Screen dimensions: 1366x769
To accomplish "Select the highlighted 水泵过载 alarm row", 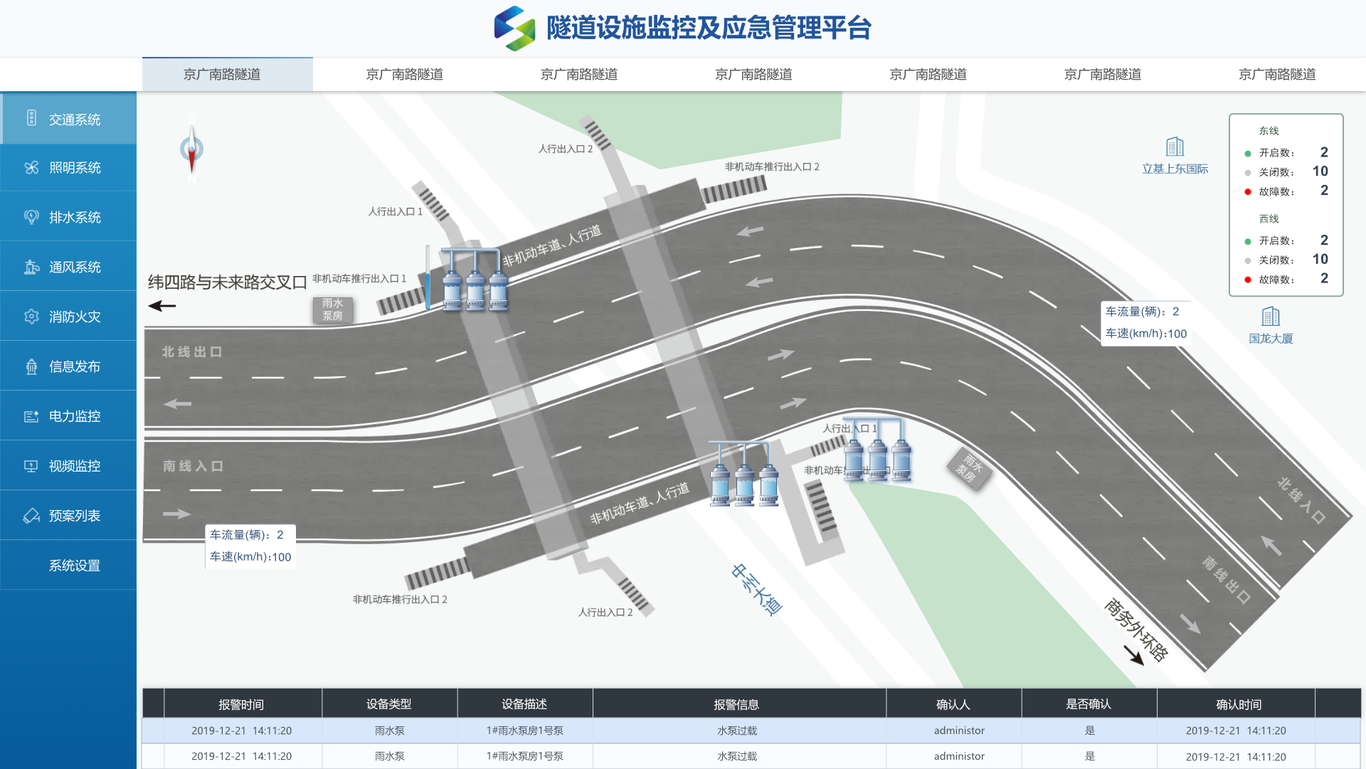I will click(738, 731).
